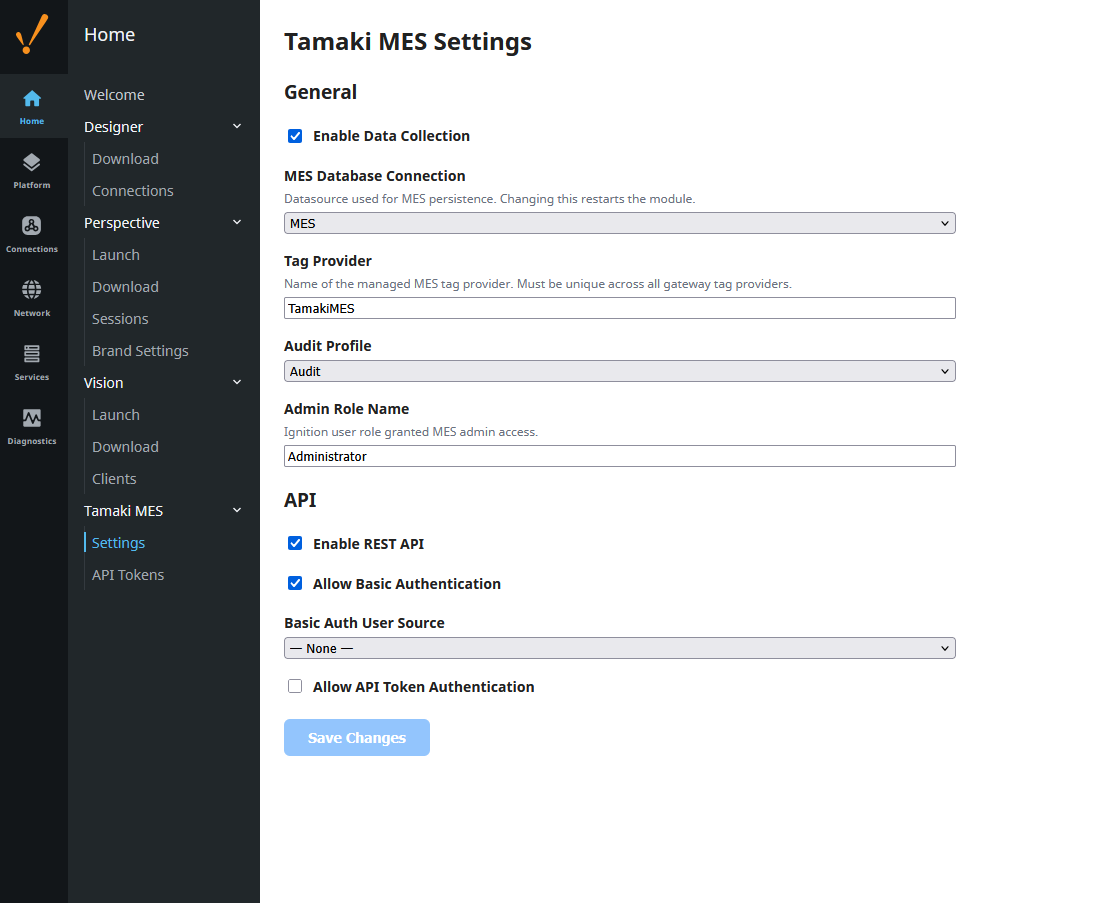
Task: Open the Services section icon
Action: 32,362
